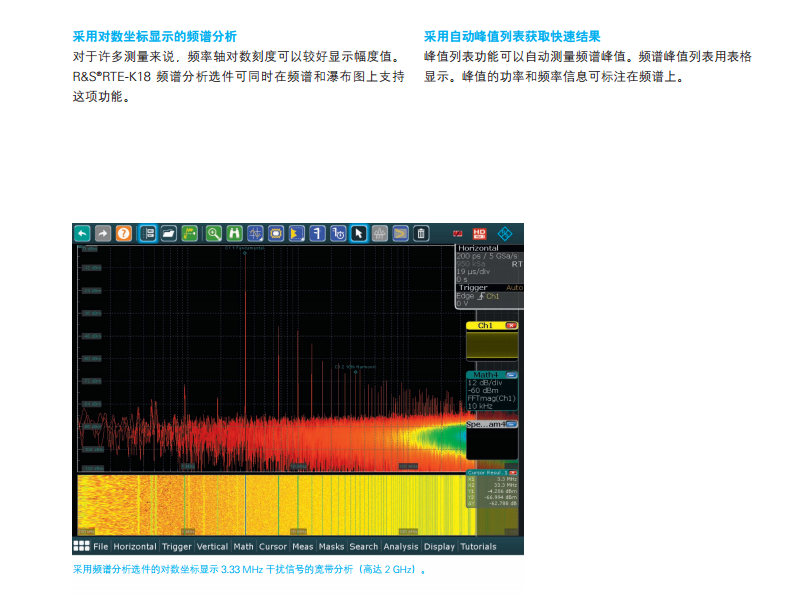Open the Search menu
Screen dimensions: 786x604
pyautogui.click(x=364, y=546)
